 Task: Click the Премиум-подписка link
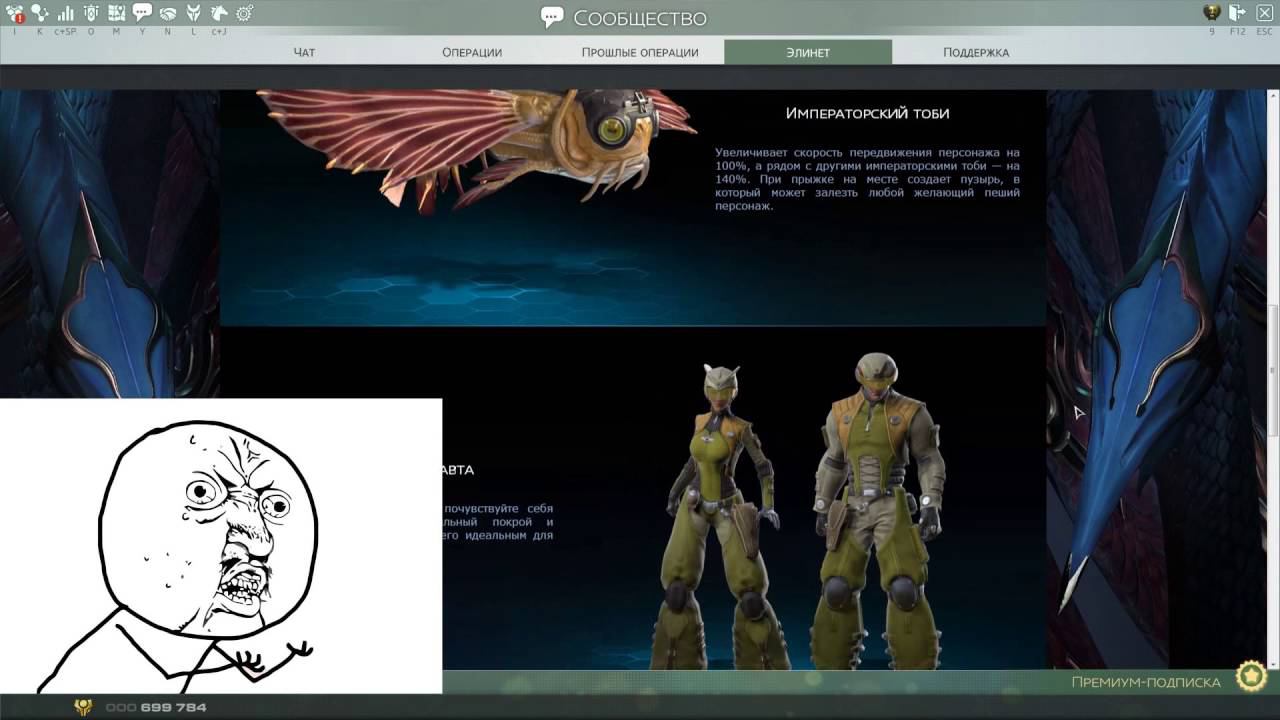point(1146,682)
